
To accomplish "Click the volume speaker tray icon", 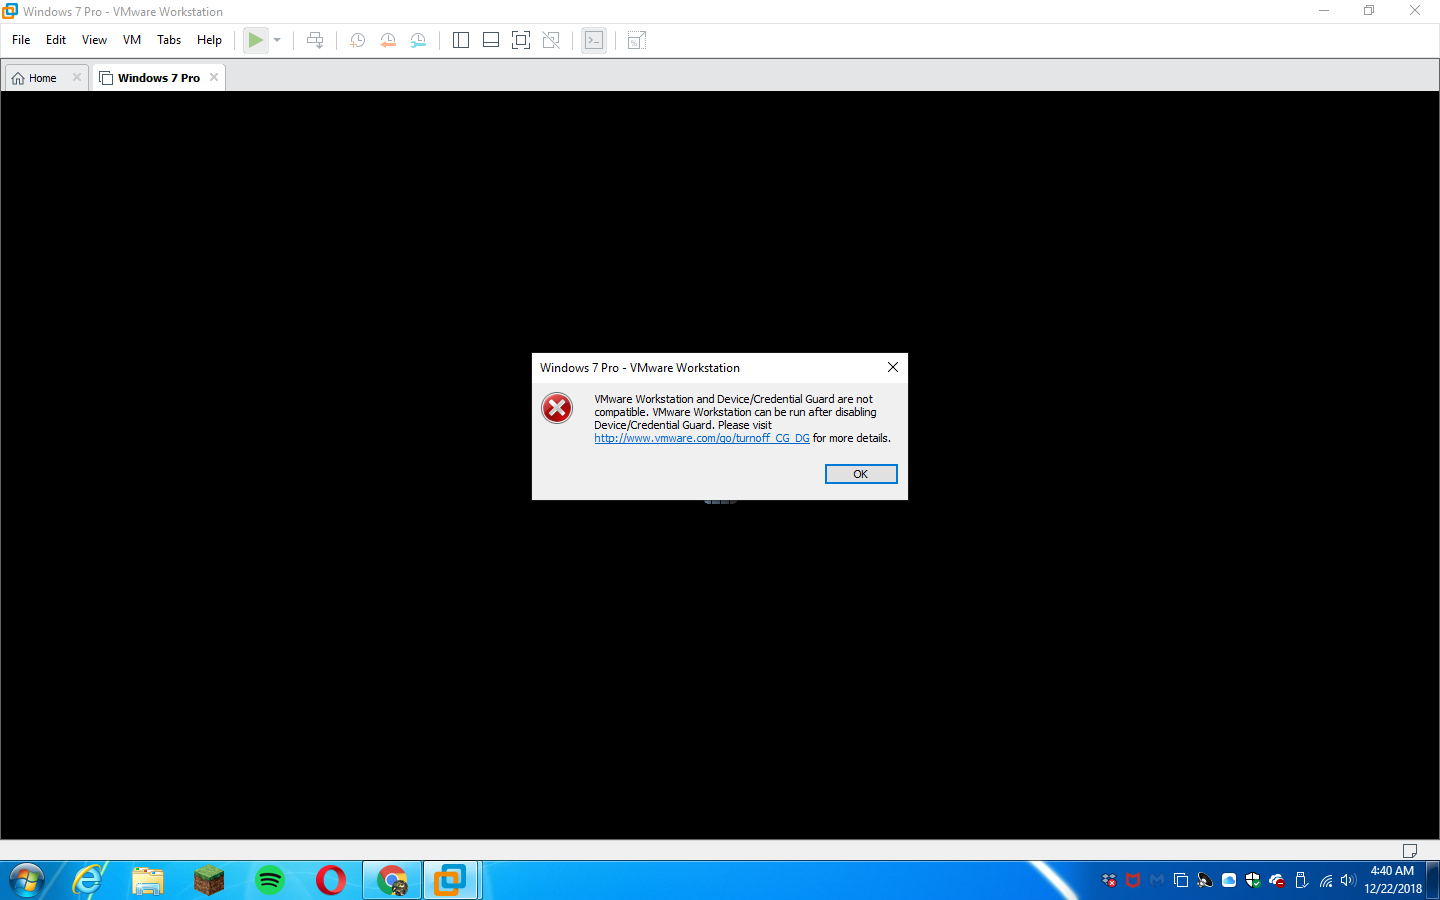I will pyautogui.click(x=1348, y=880).
